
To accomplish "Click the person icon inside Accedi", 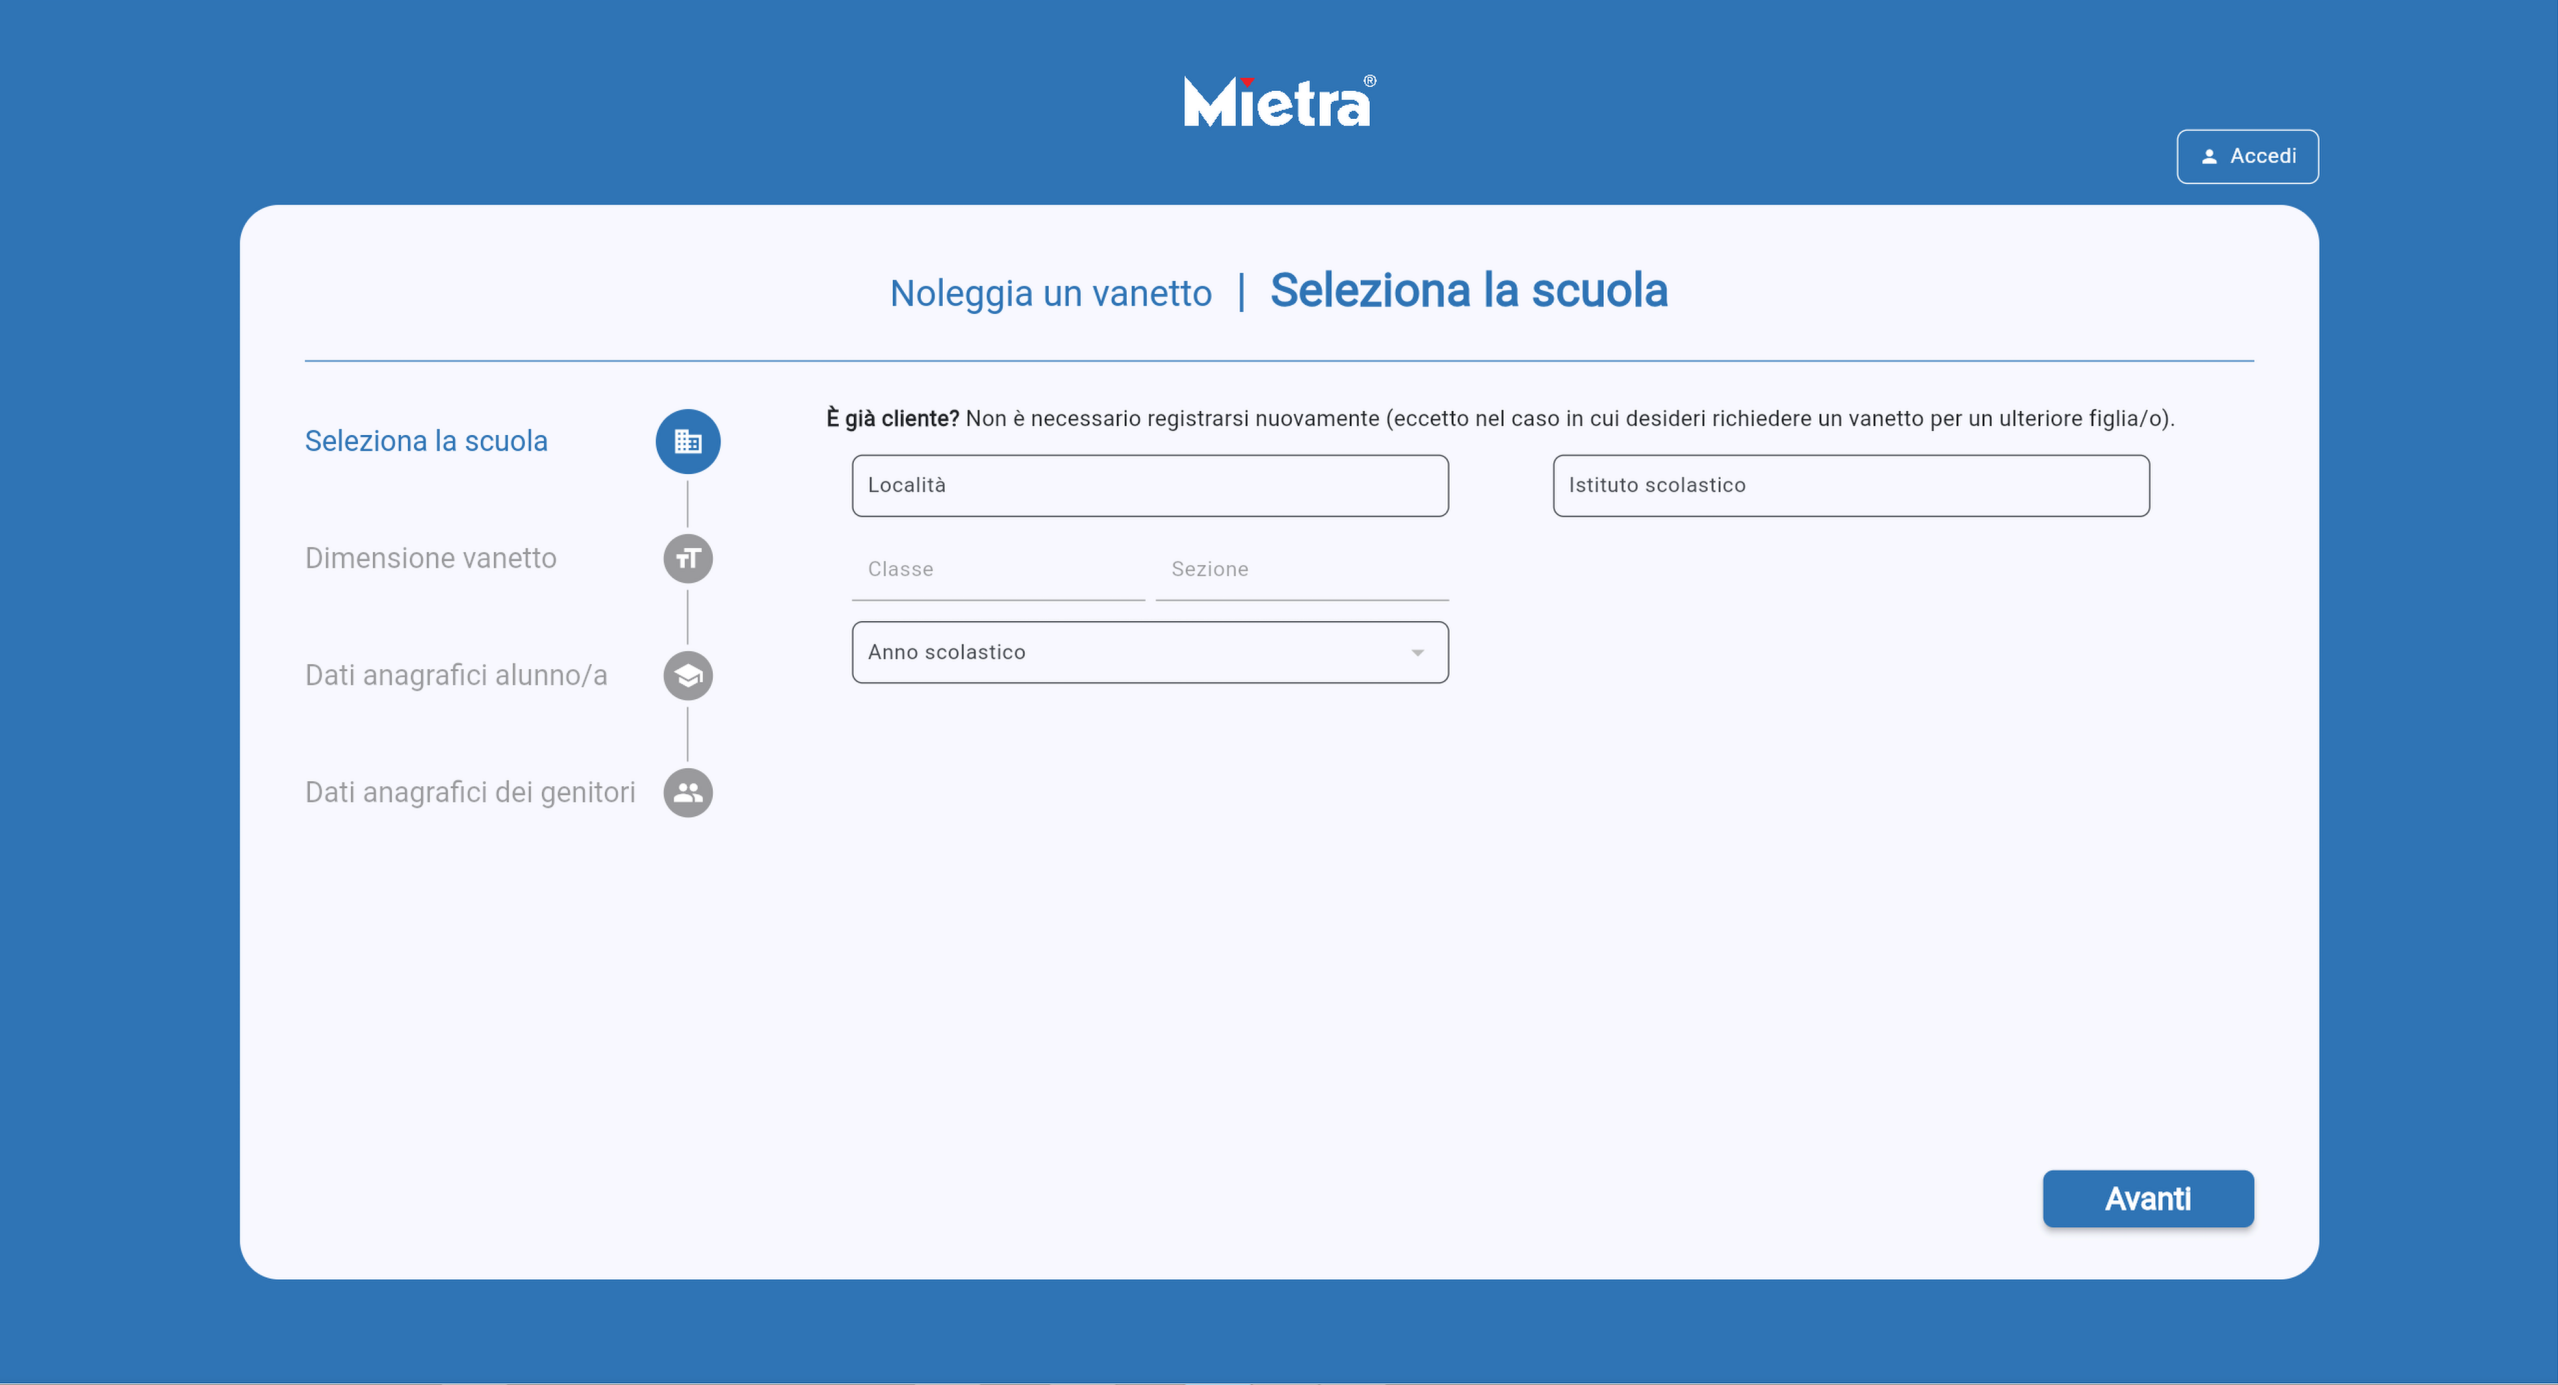I will coord(2209,157).
